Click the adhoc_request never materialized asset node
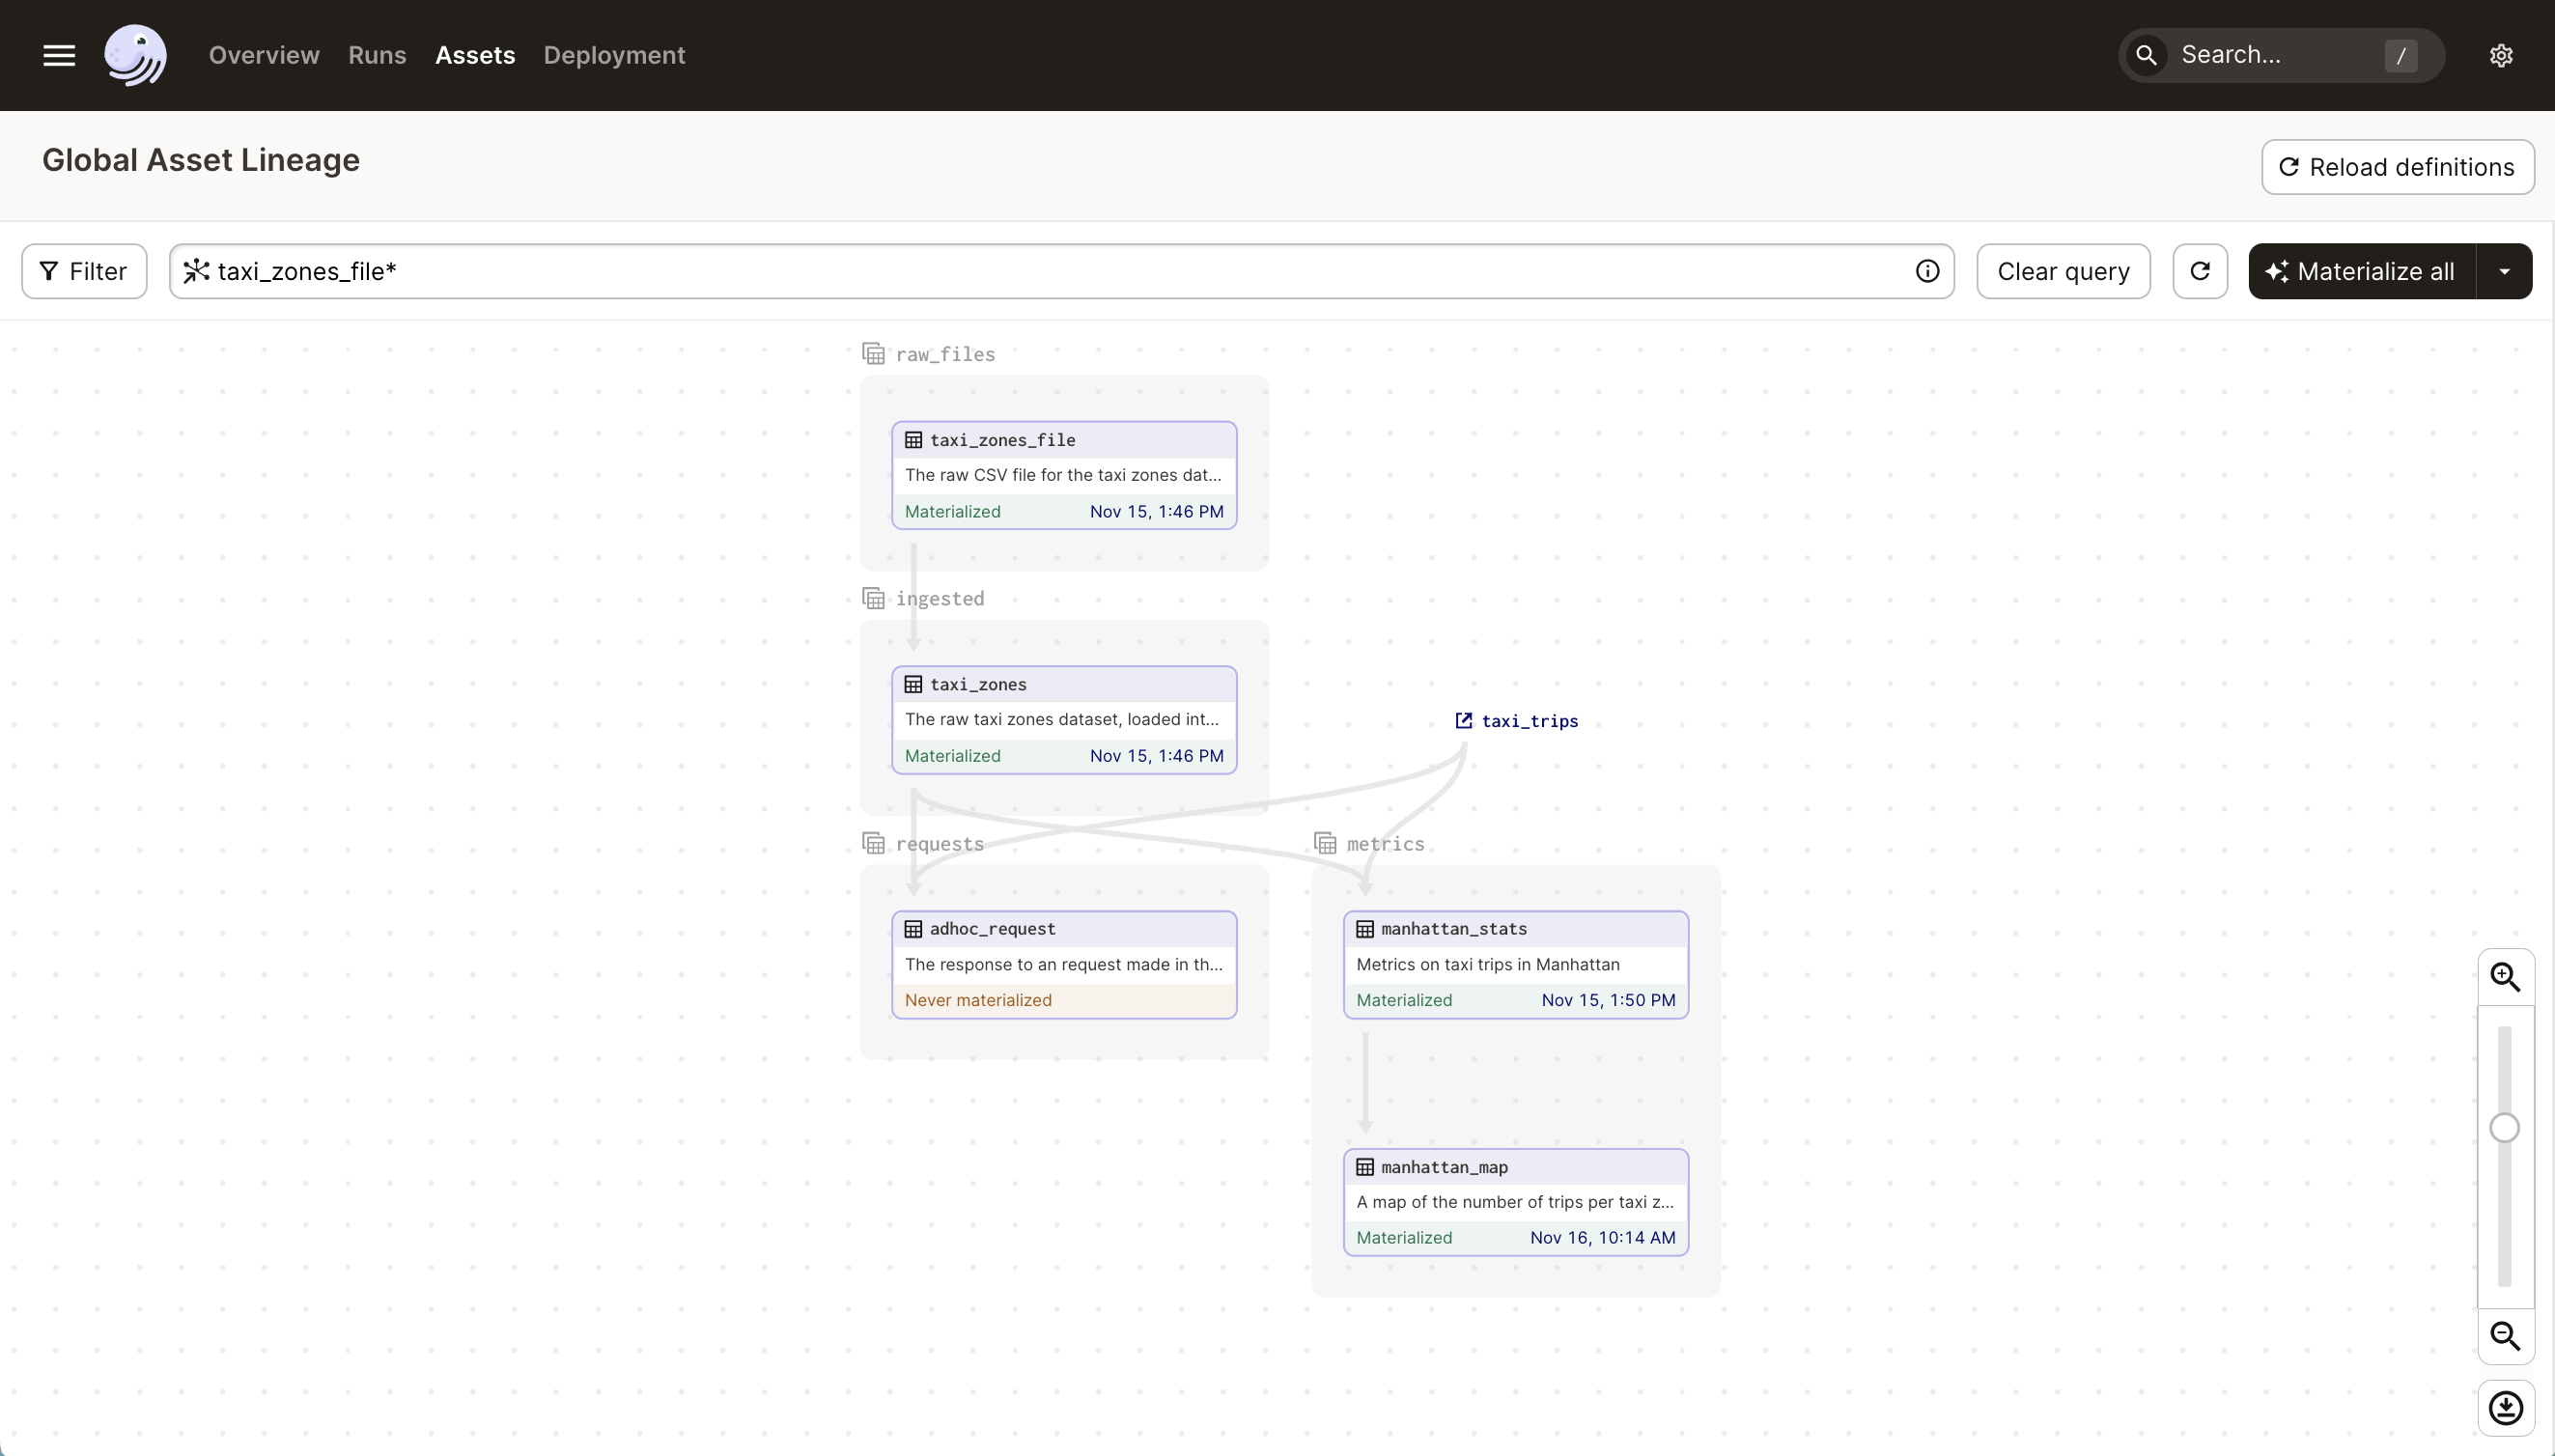The width and height of the screenshot is (2555, 1456). point(1065,963)
